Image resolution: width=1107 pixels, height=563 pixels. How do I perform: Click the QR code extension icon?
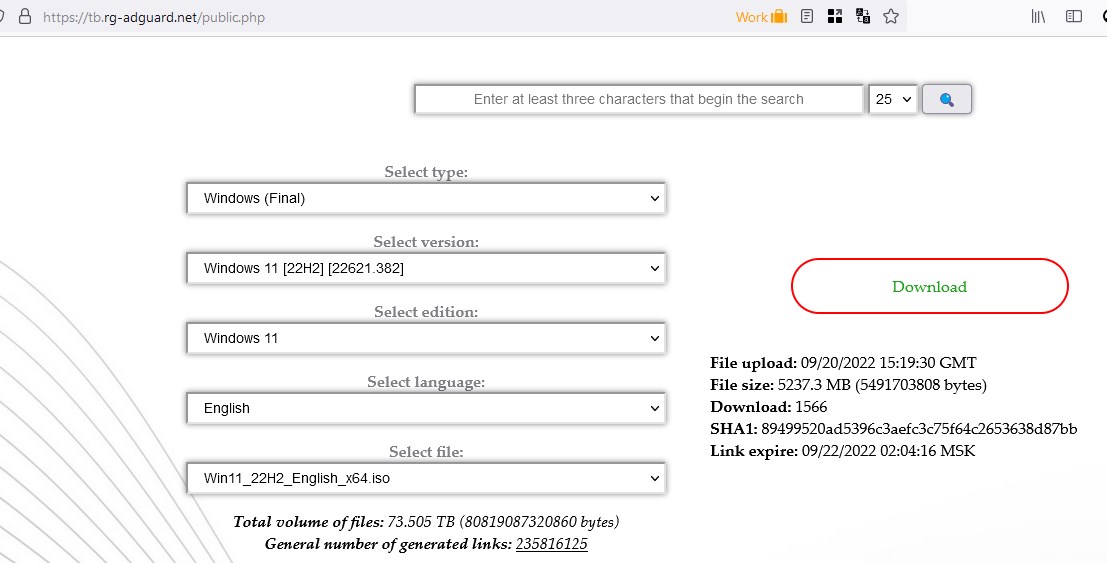coord(835,16)
